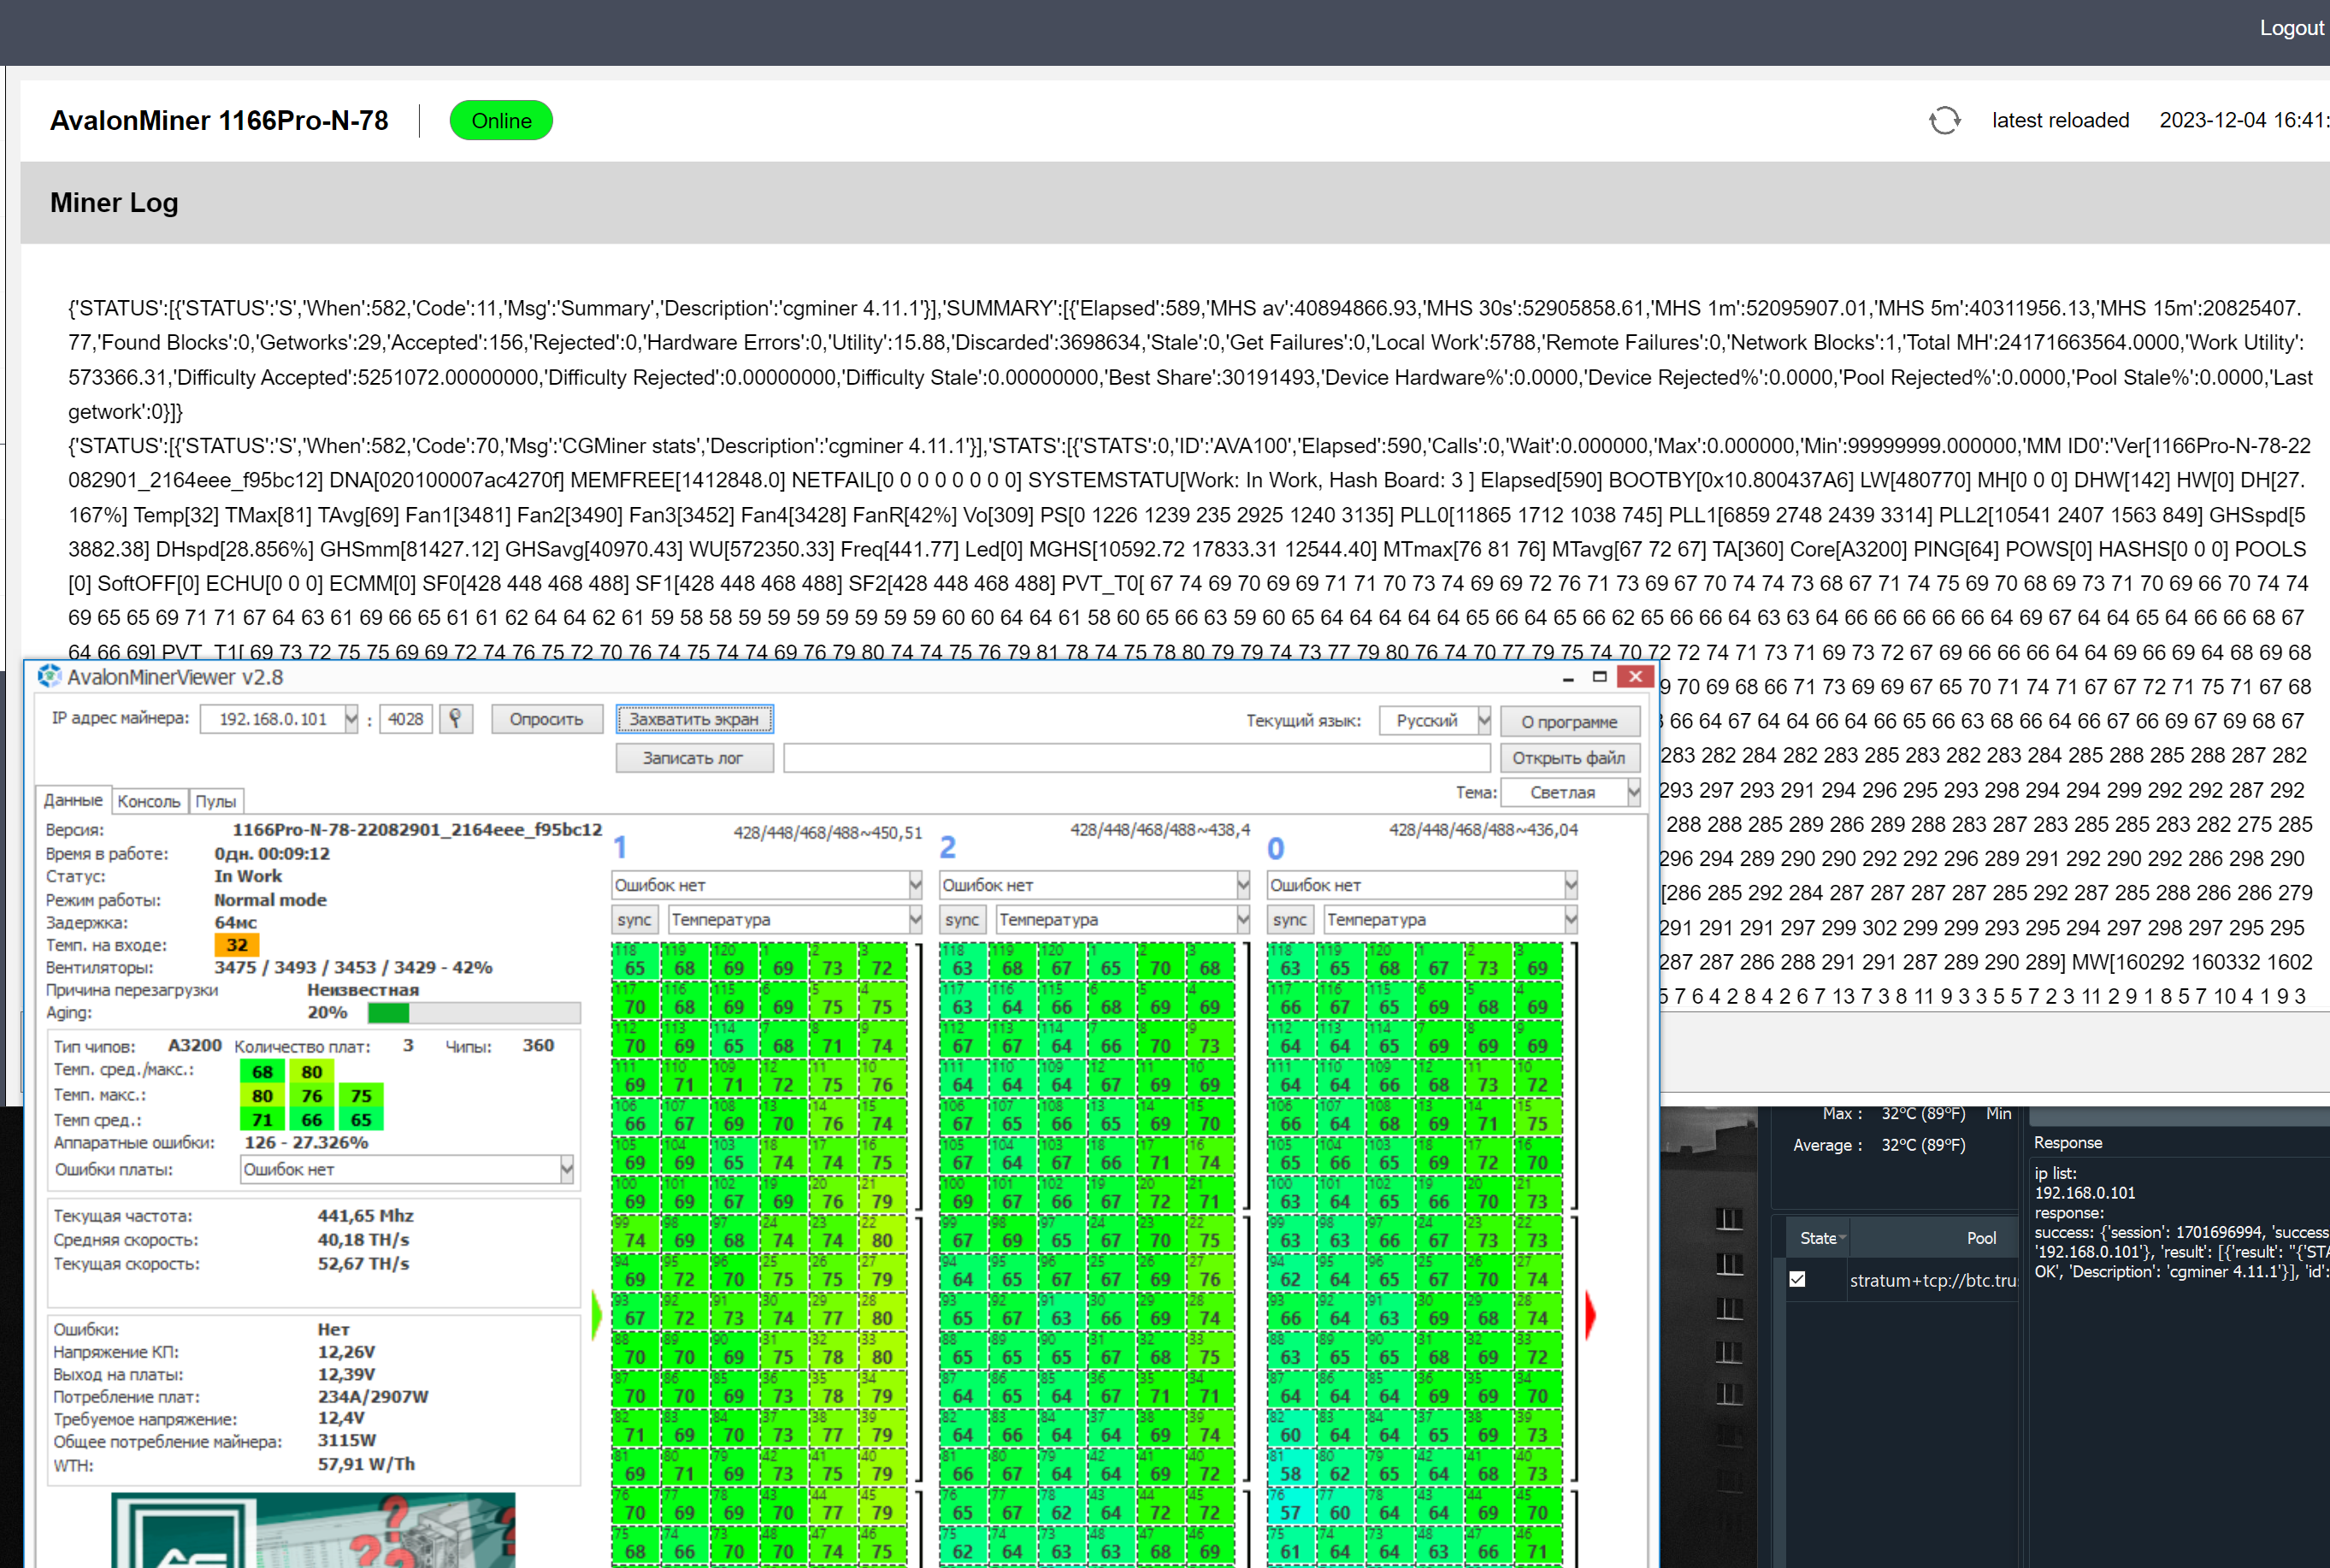The image size is (2330, 1568).
Task: Expand board 0 'Ошибок нет' dropdown
Action: pyautogui.click(x=1570, y=885)
